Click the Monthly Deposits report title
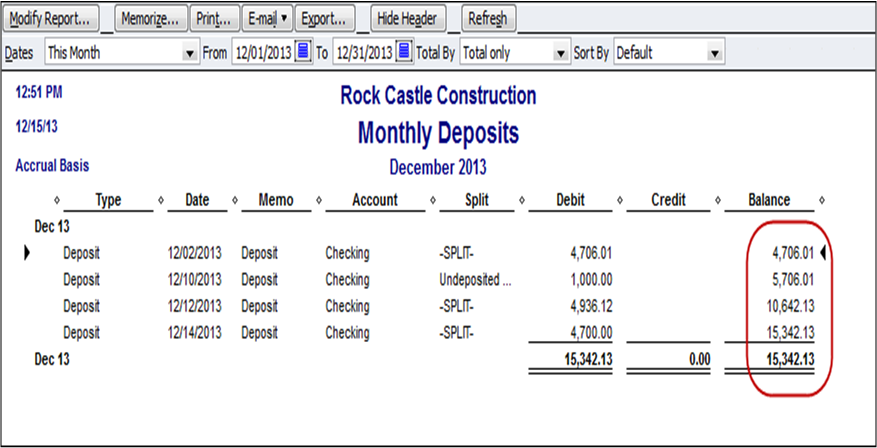 pyautogui.click(x=438, y=133)
